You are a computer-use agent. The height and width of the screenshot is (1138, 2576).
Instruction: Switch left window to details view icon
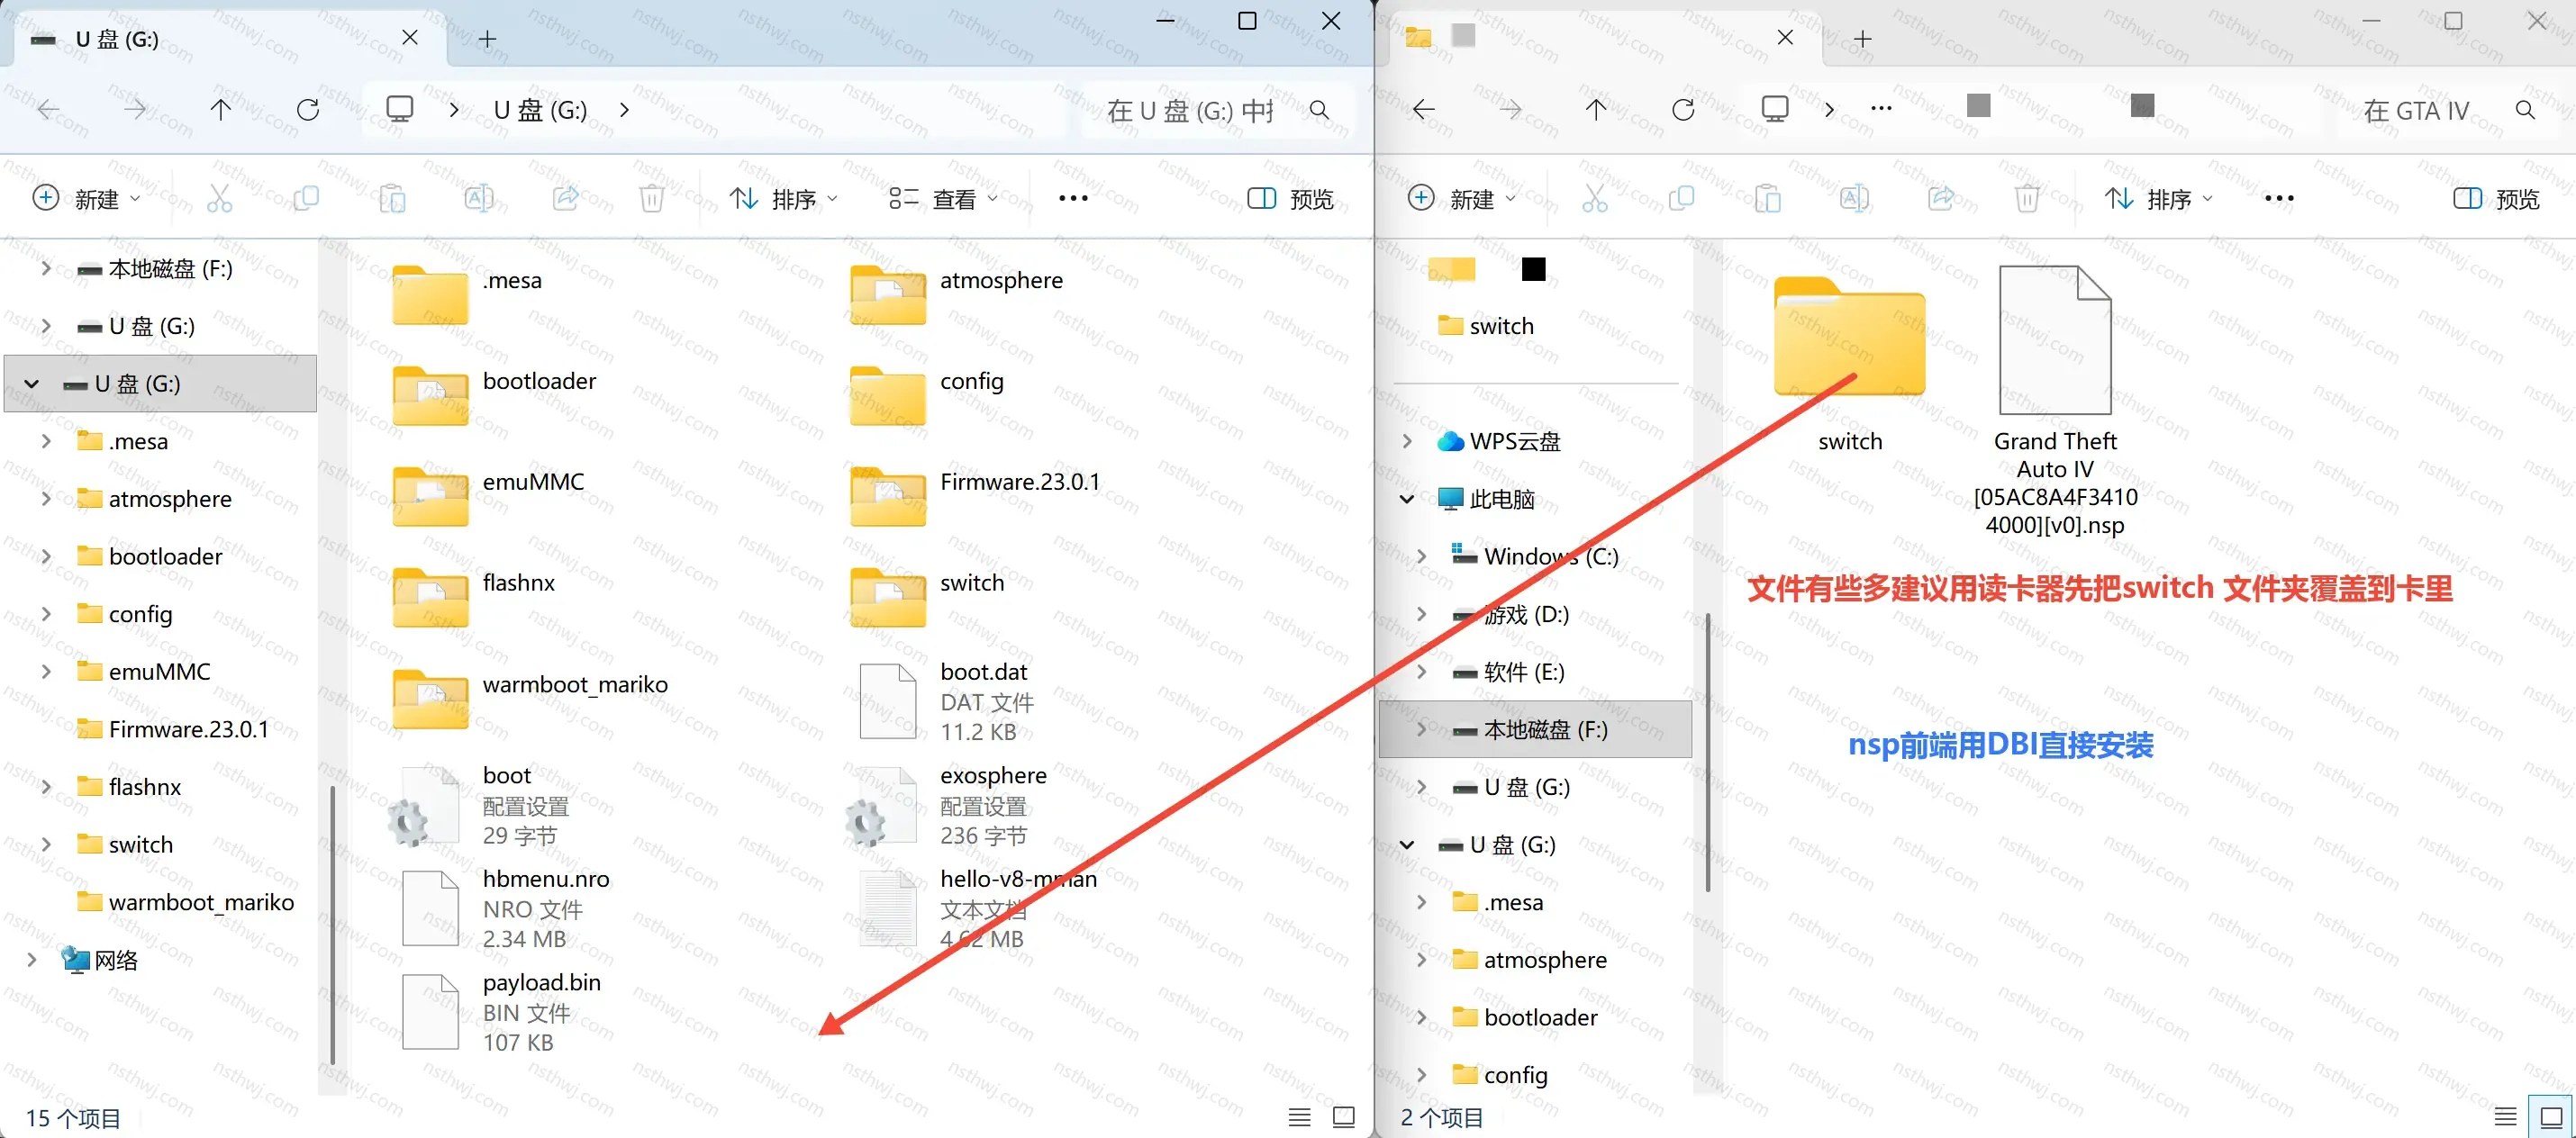(1299, 1117)
